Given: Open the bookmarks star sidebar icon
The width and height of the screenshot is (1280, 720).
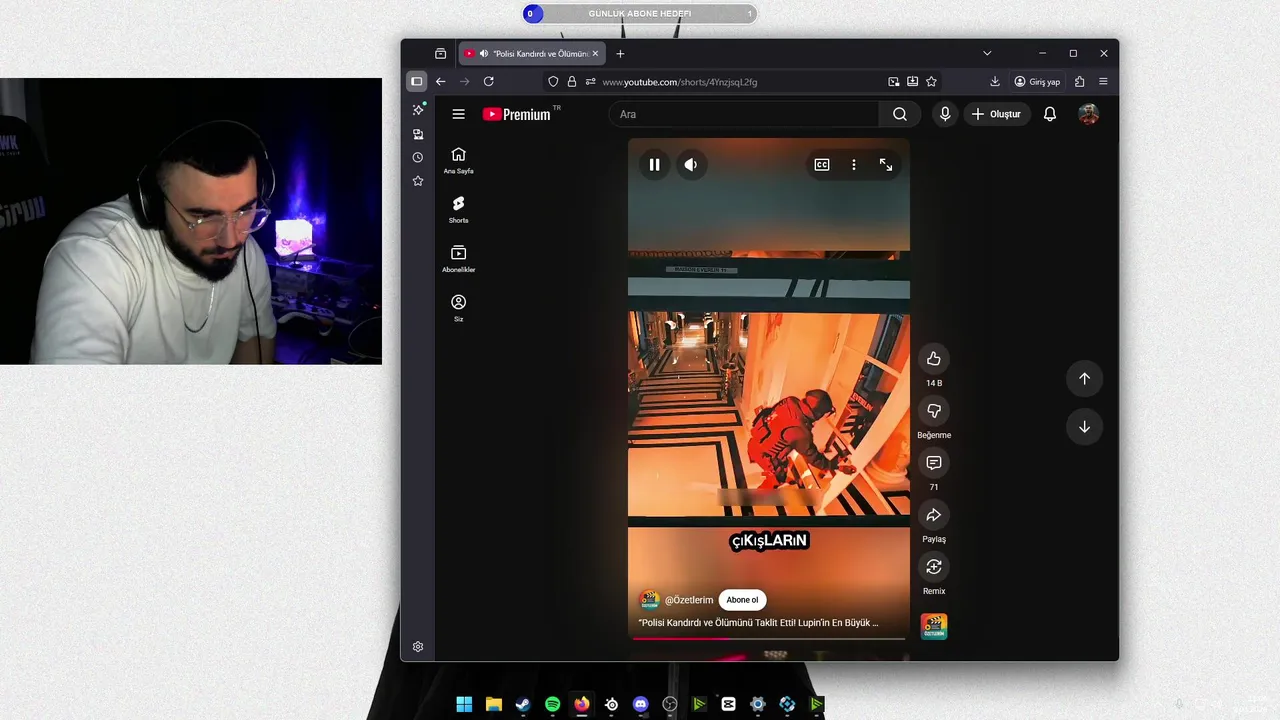Looking at the screenshot, I should click(418, 181).
